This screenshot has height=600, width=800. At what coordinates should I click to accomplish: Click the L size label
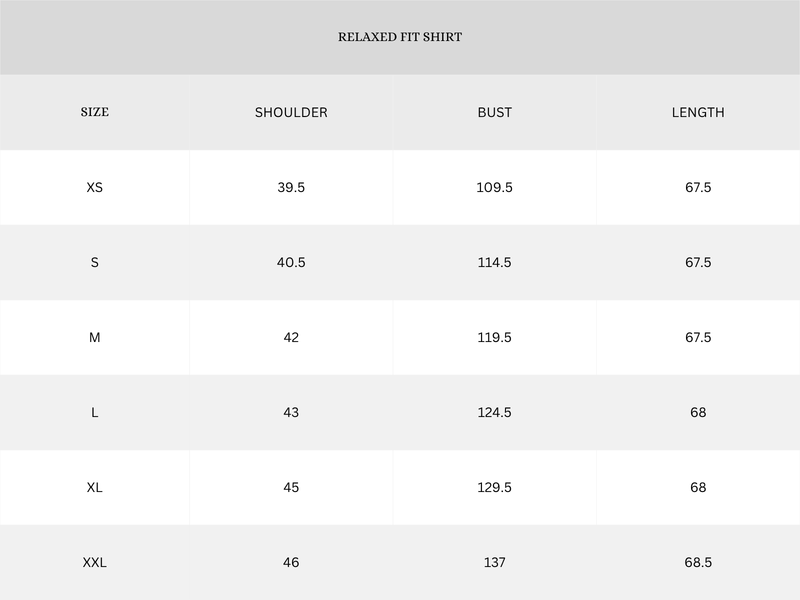click(94, 412)
